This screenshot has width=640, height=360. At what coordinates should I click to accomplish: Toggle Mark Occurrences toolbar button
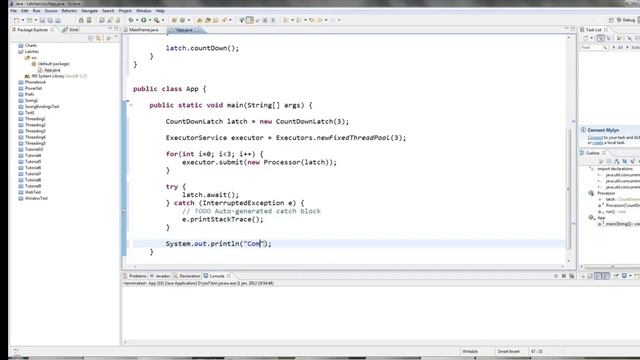250,20
